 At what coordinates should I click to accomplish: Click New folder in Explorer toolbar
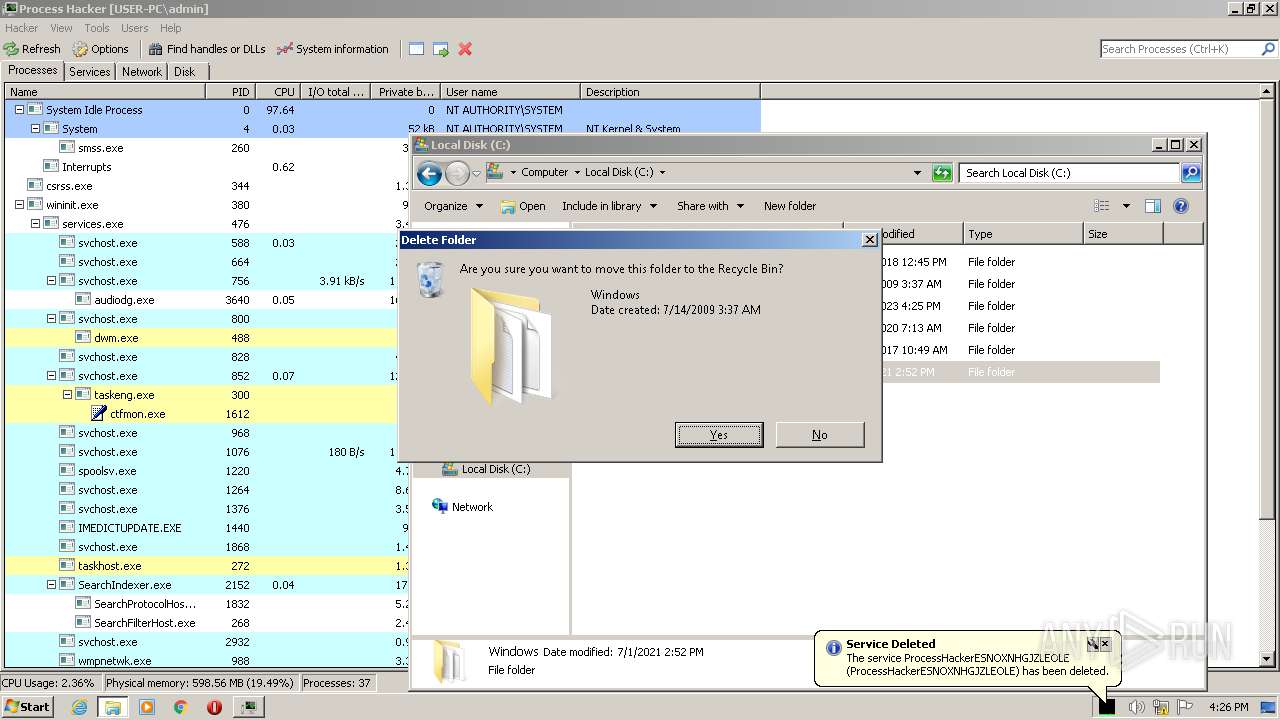[790, 206]
